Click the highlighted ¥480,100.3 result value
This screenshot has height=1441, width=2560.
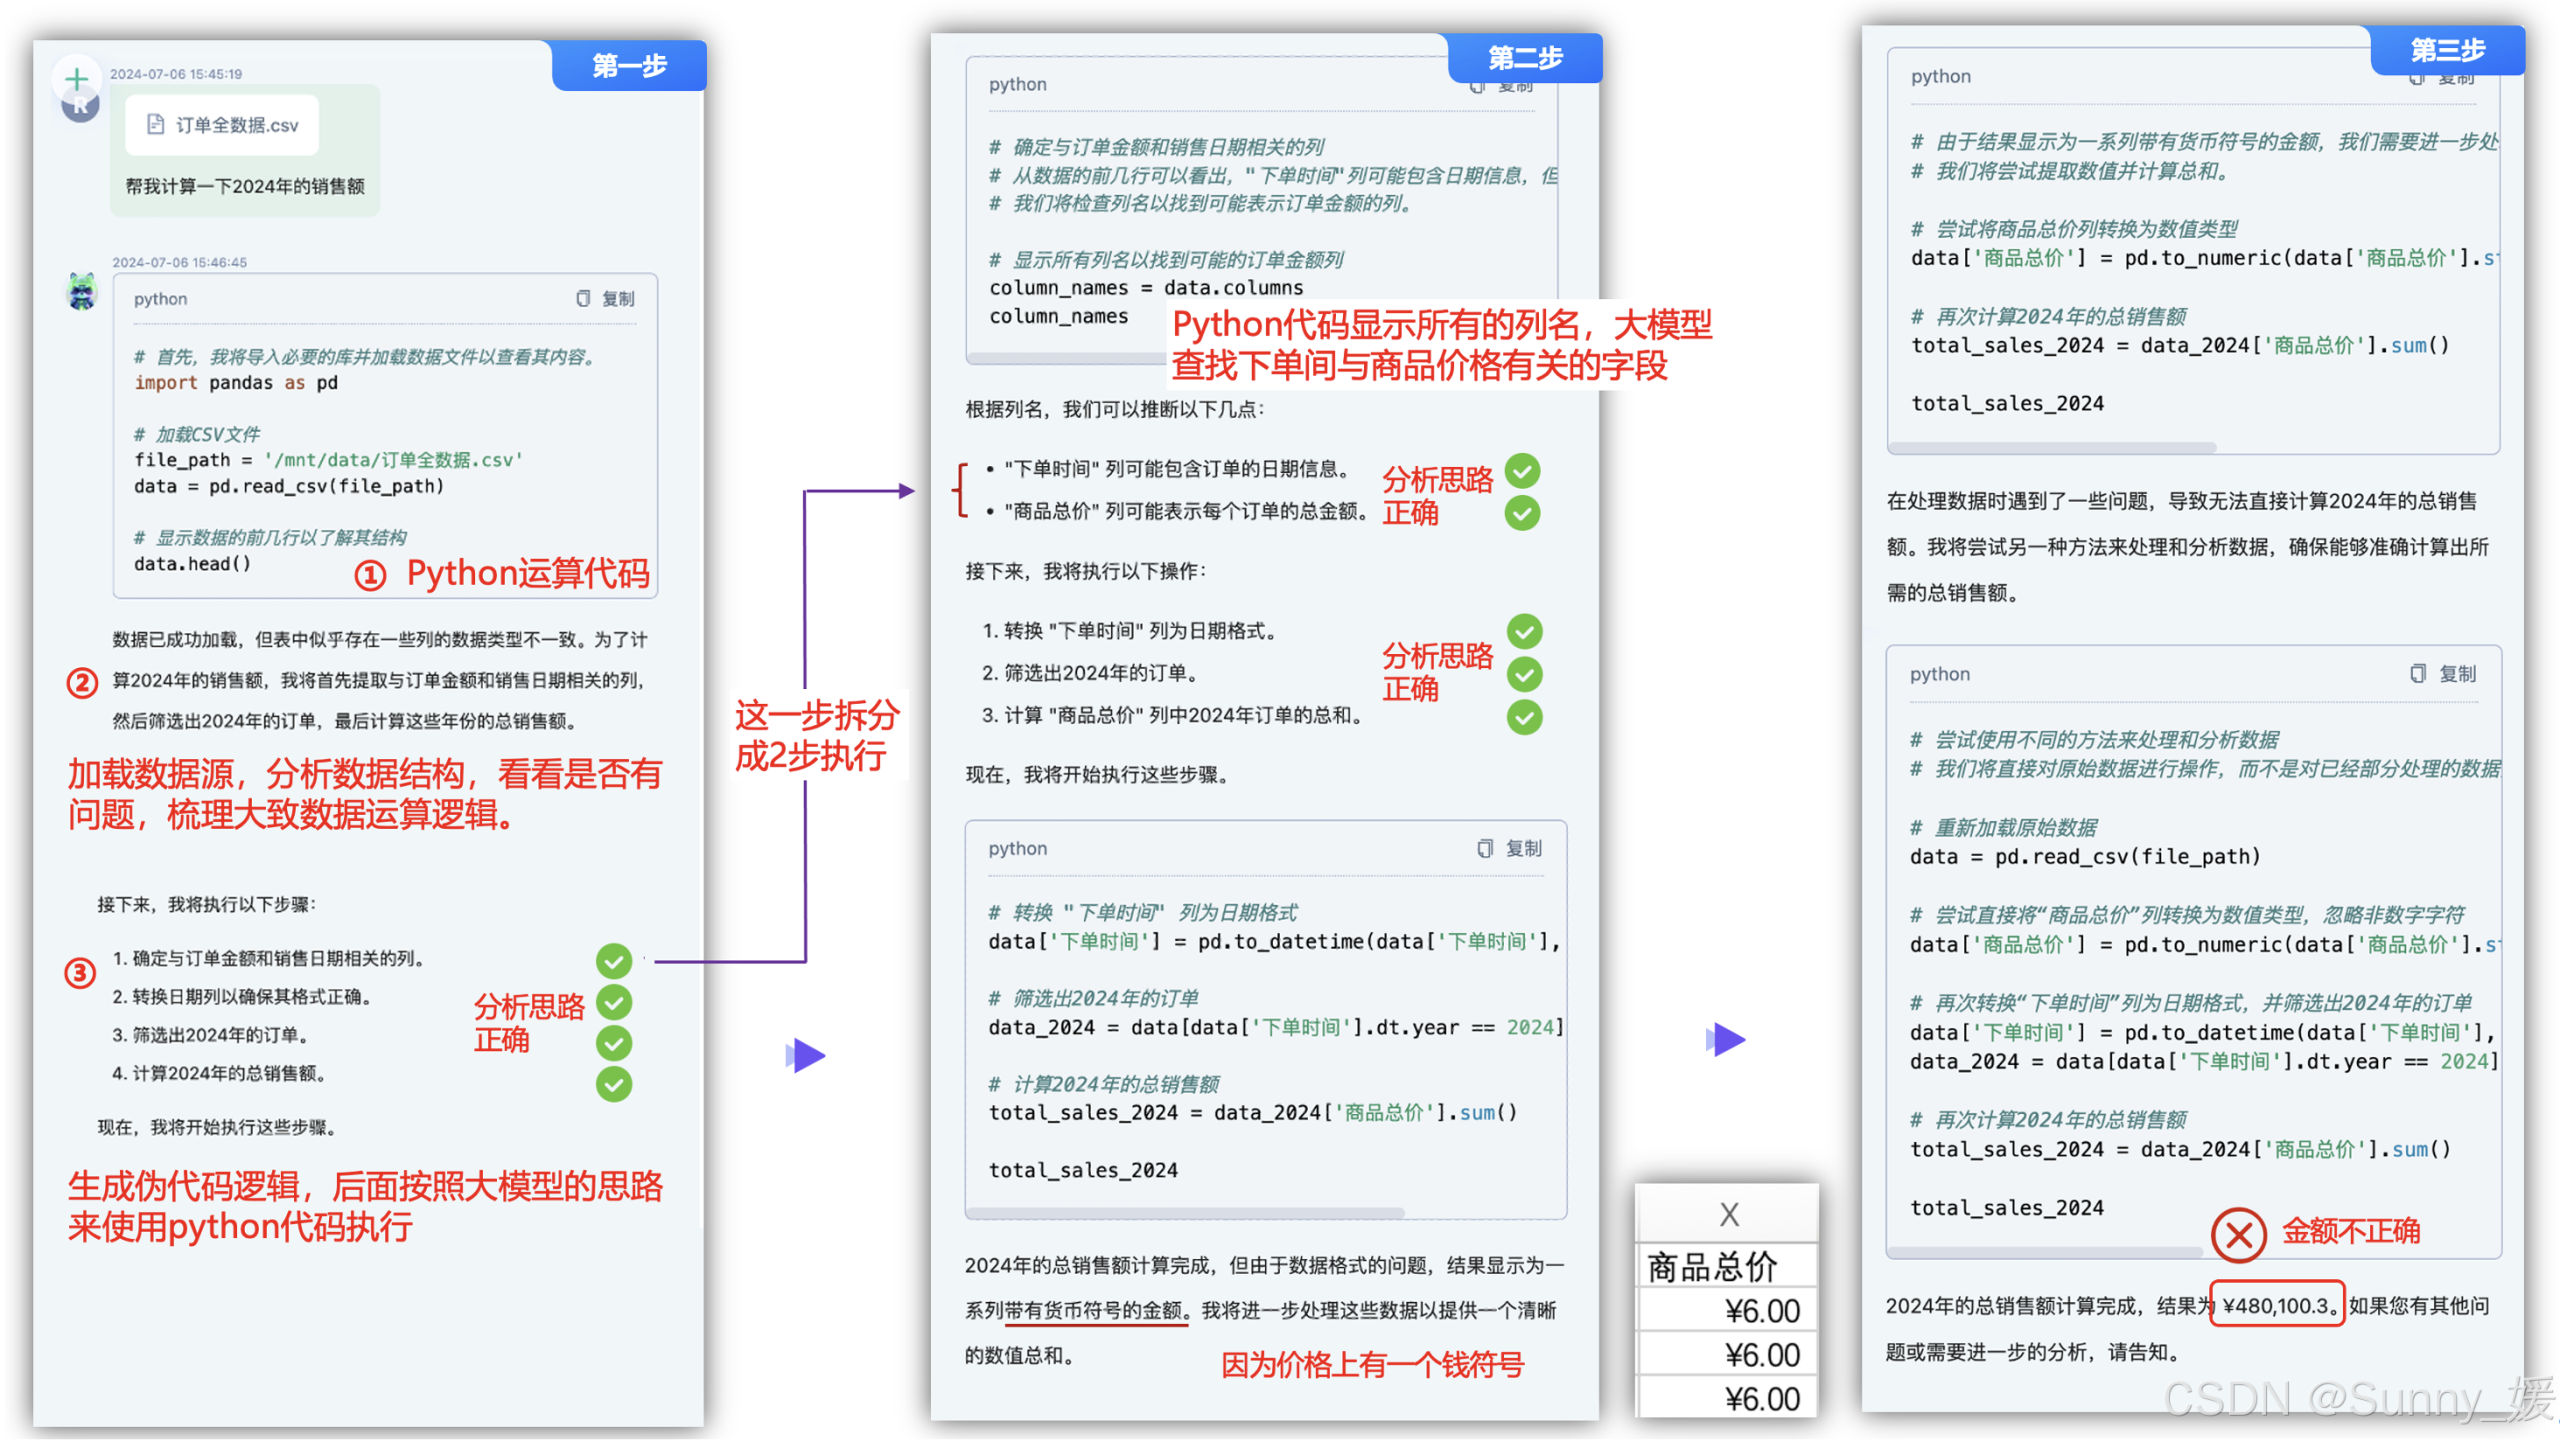(x=2277, y=1304)
